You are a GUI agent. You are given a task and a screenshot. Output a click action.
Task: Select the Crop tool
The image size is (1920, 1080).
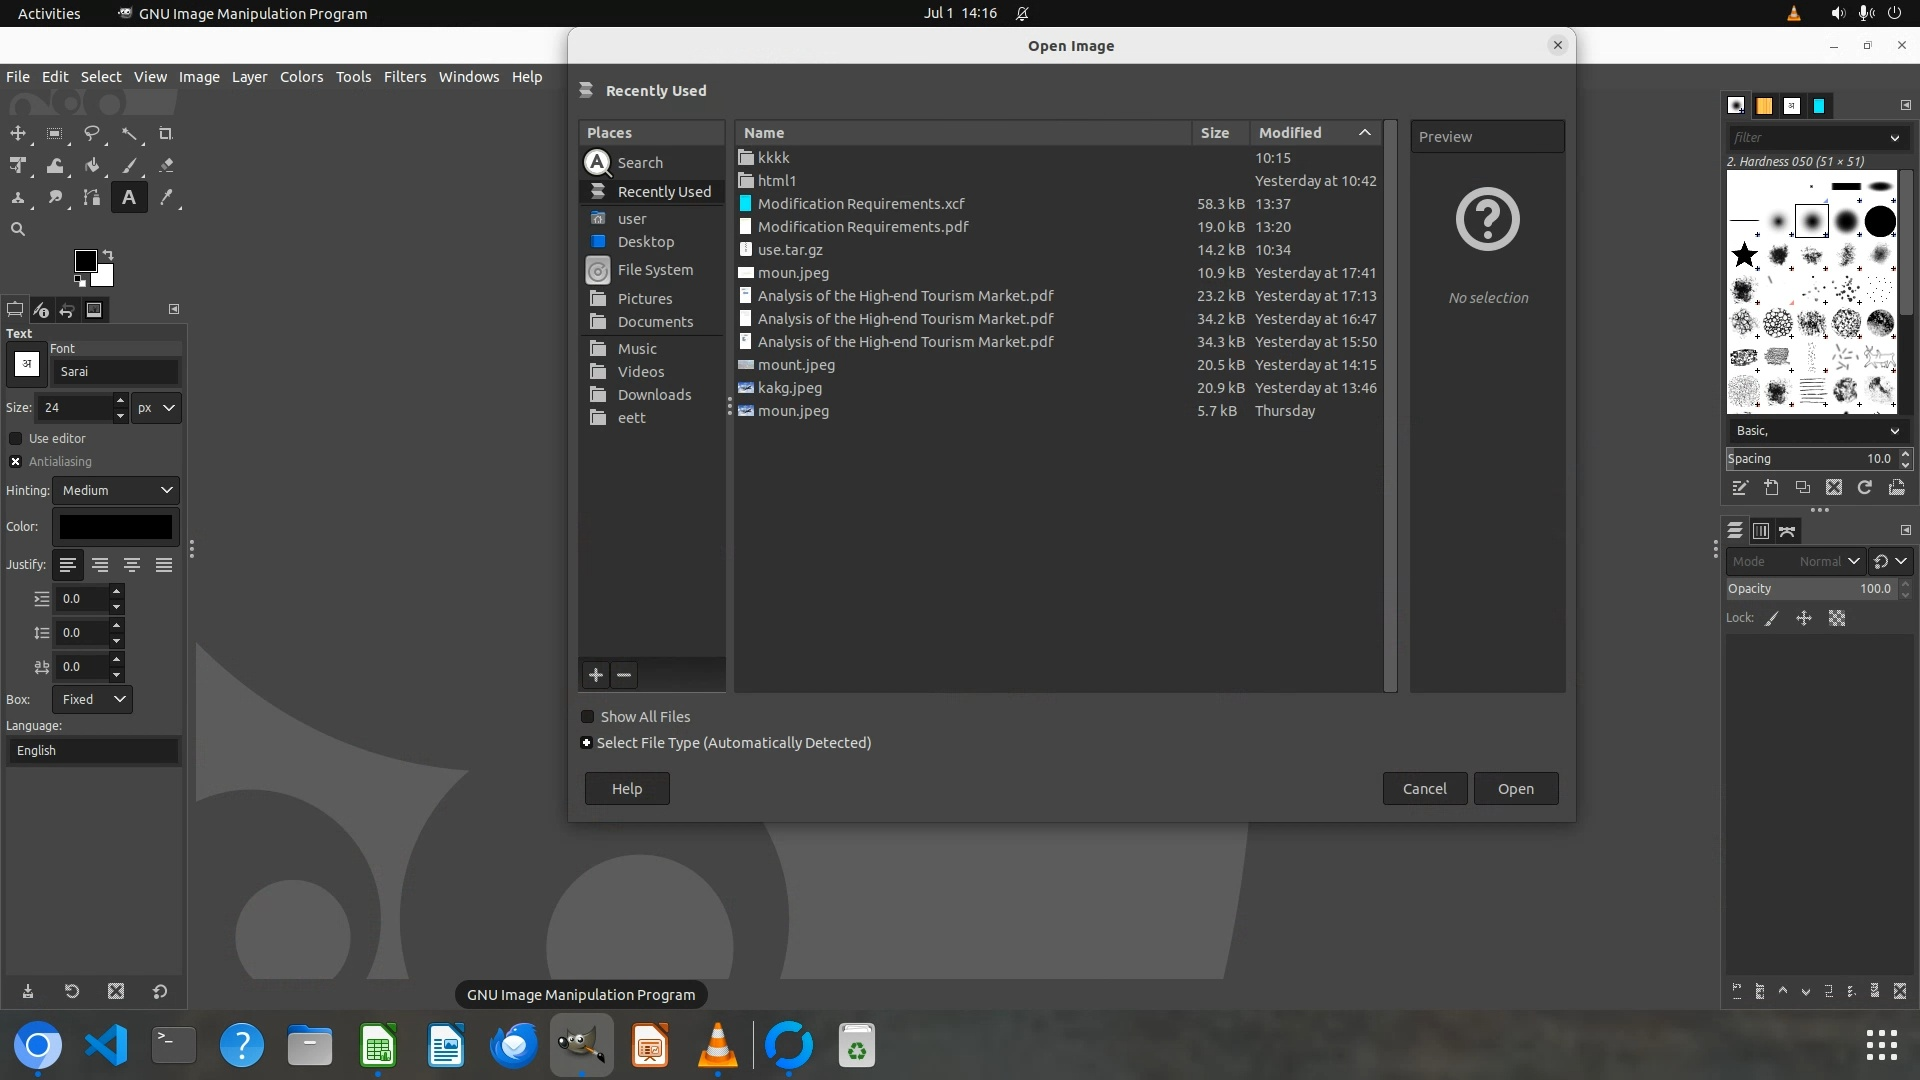pos(166,134)
